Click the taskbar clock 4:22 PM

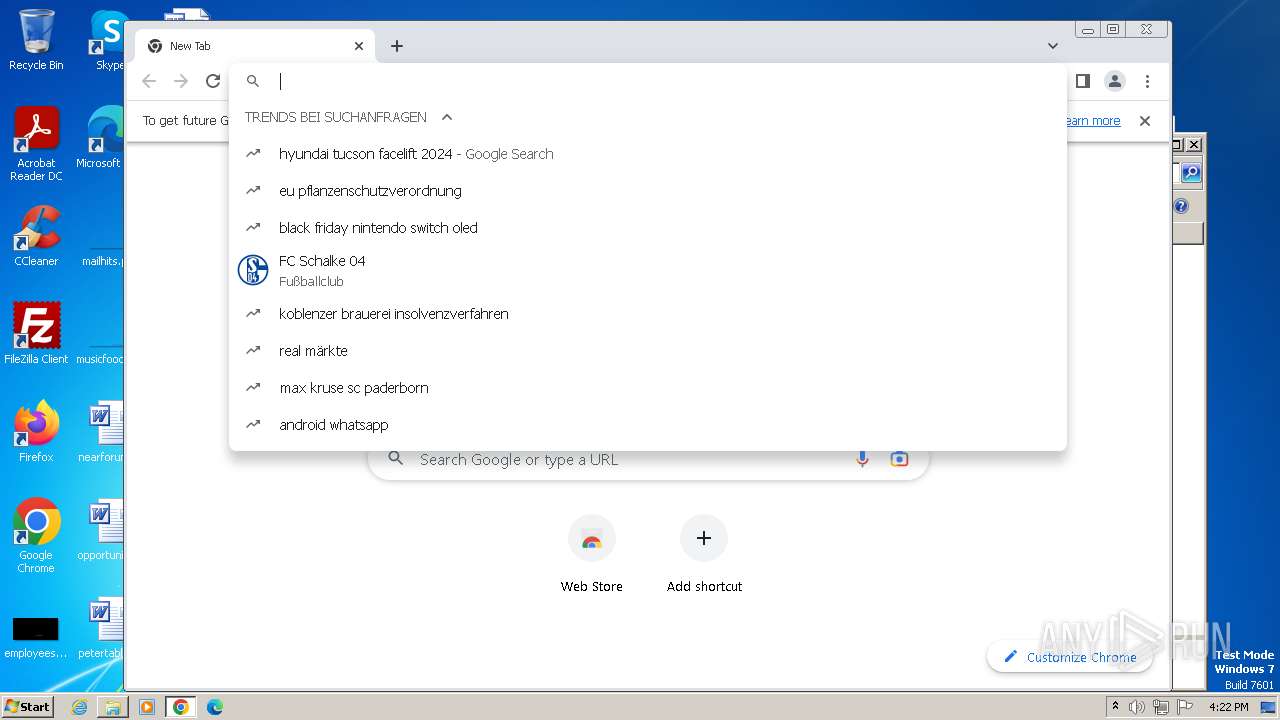1229,707
